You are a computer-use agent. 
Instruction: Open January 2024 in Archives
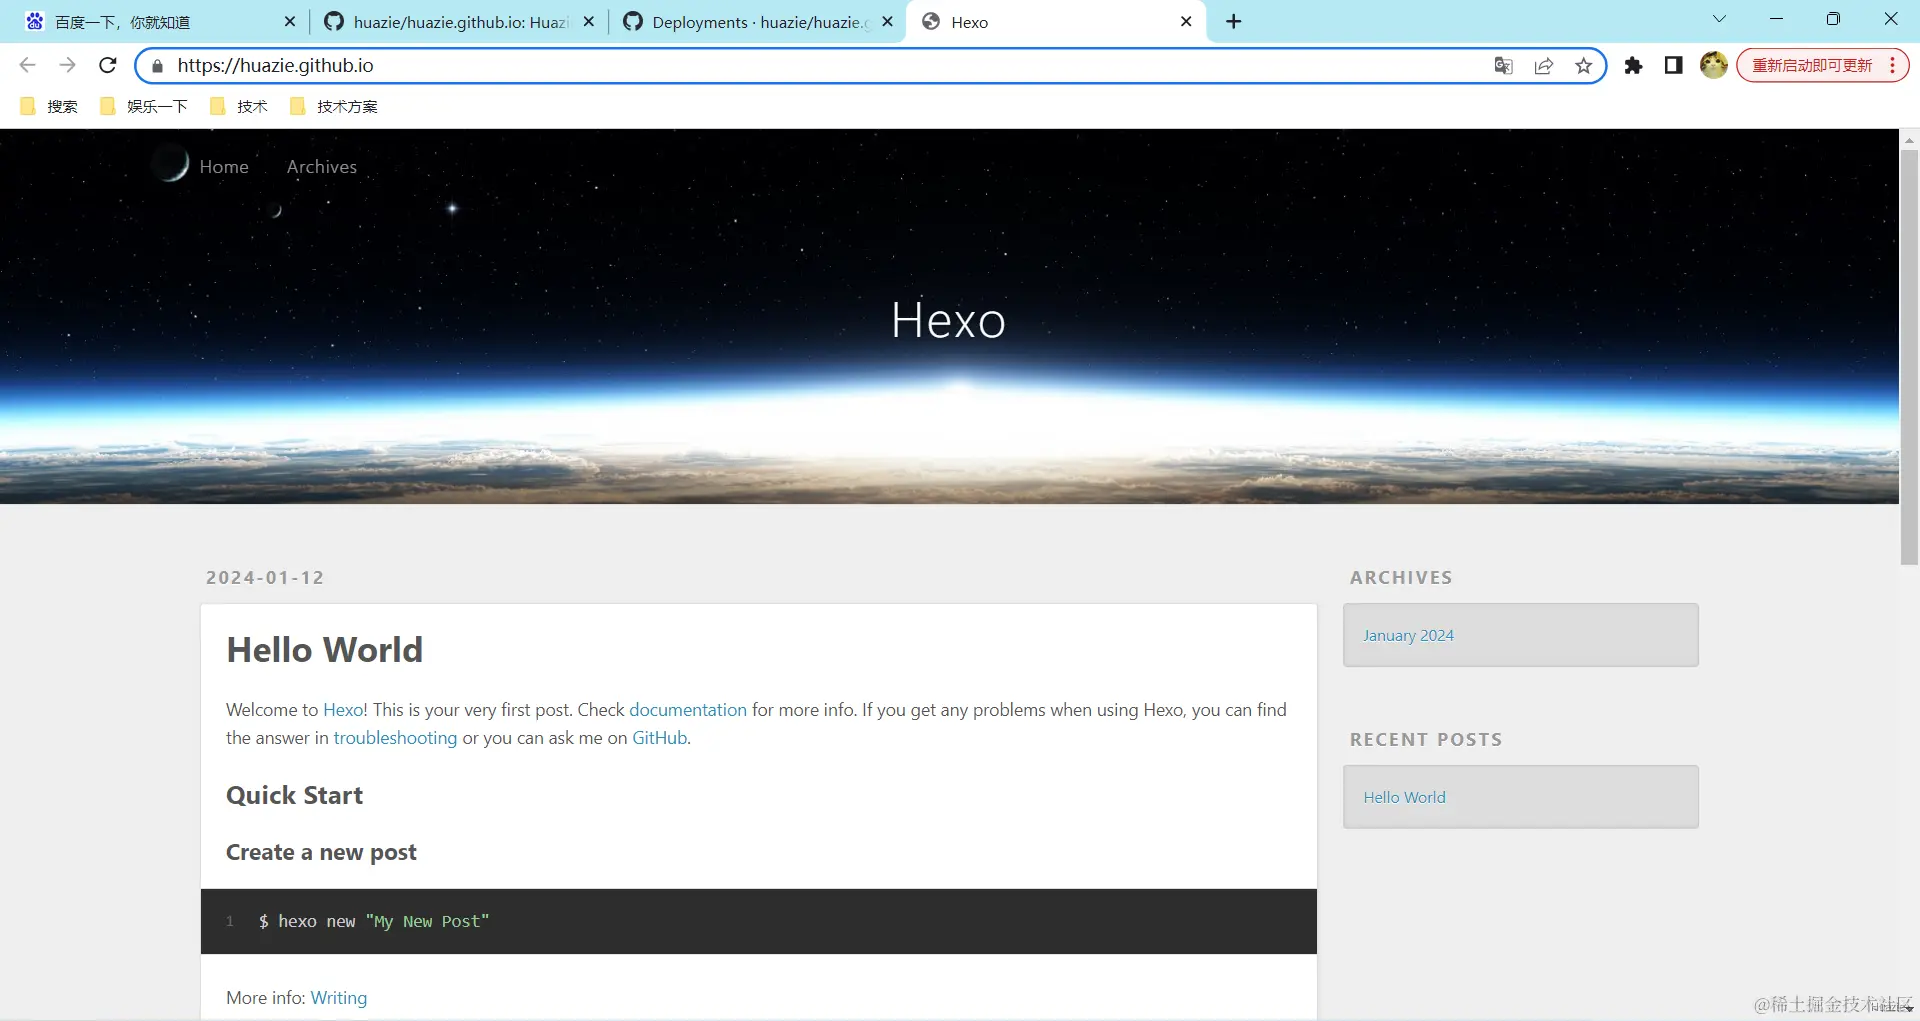click(x=1408, y=636)
